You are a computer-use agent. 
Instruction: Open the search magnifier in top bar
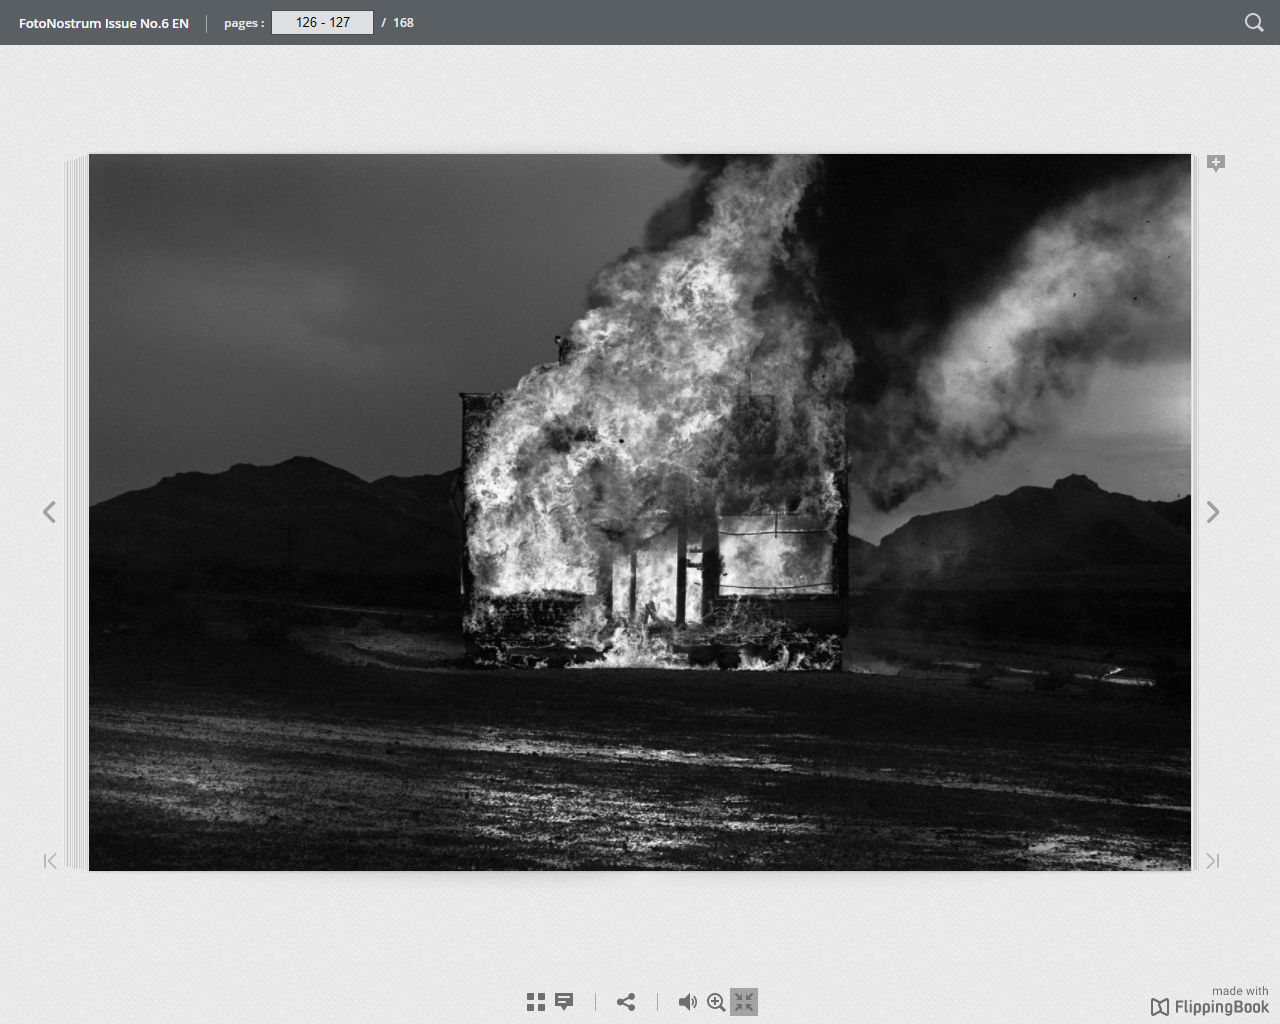pos(1253,22)
